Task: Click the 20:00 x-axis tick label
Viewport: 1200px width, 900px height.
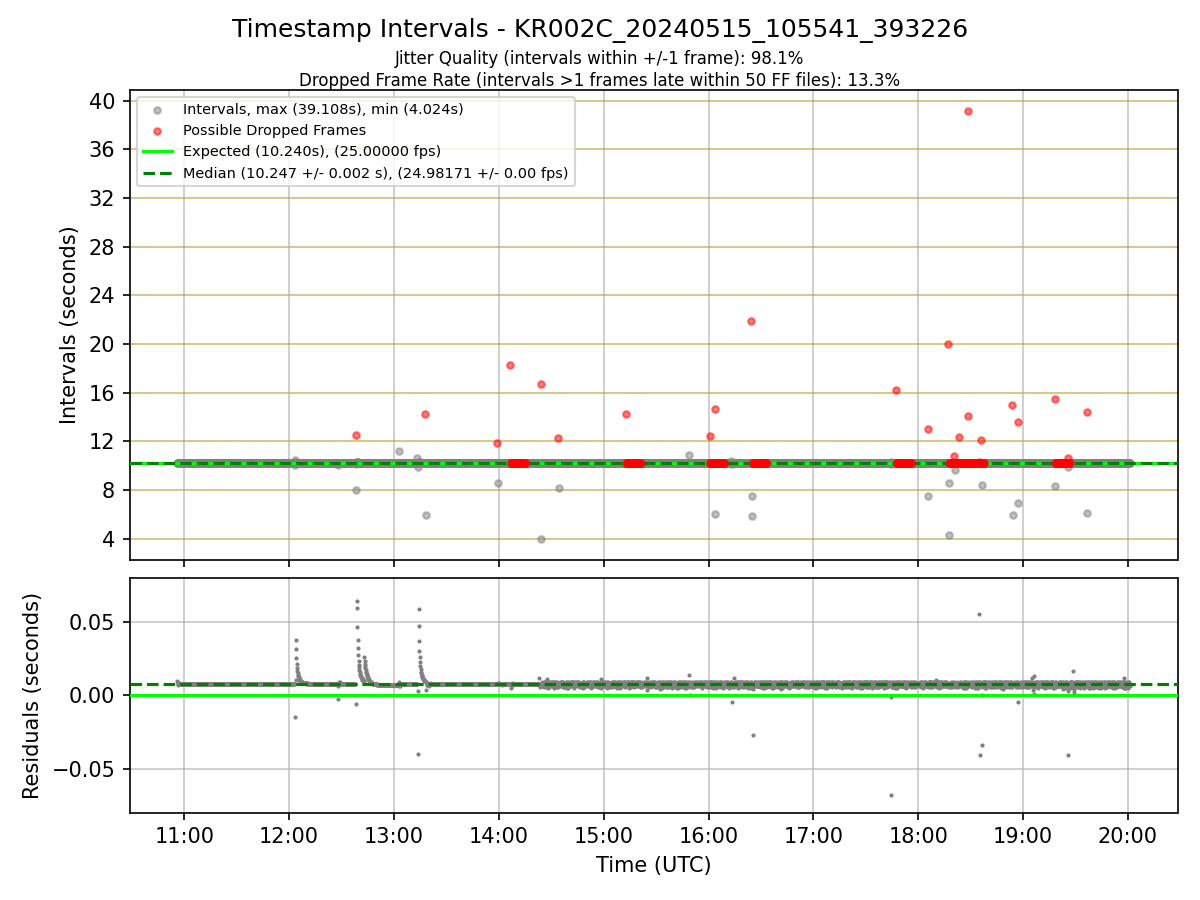Action: pyautogui.click(x=1128, y=836)
